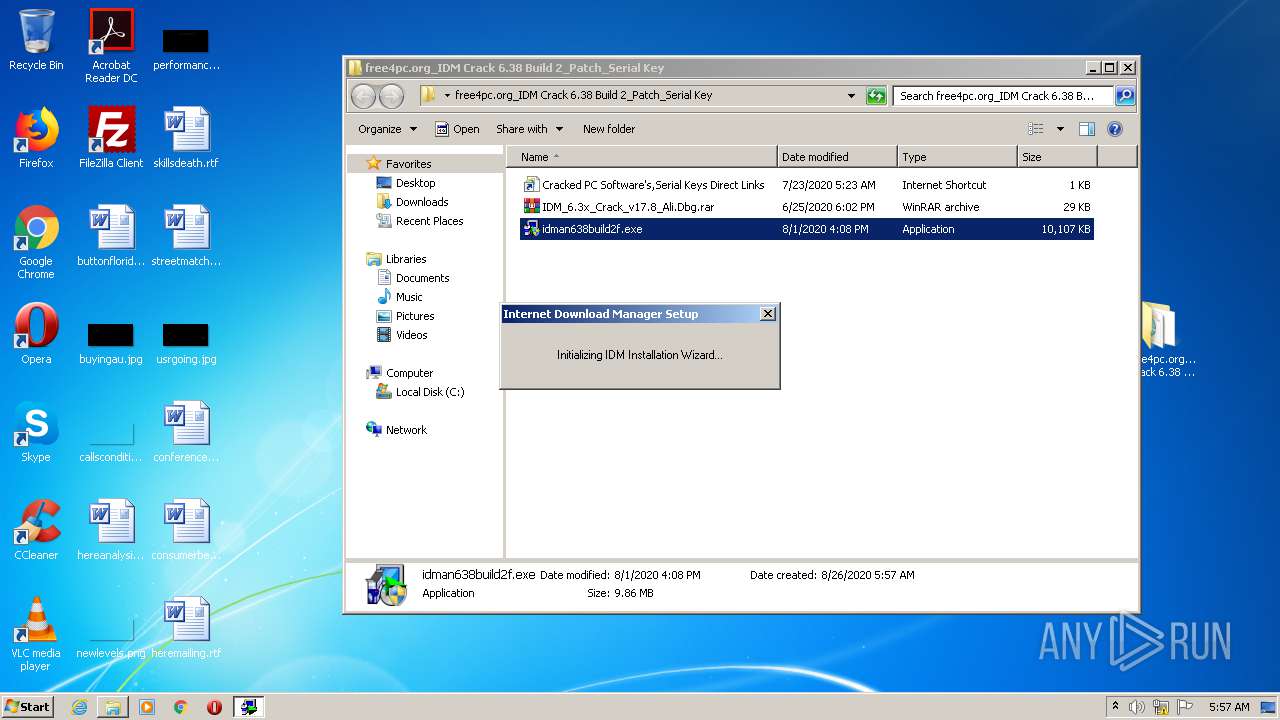Click Explorer Back navigation button
The image size is (1280, 720).
click(x=363, y=96)
